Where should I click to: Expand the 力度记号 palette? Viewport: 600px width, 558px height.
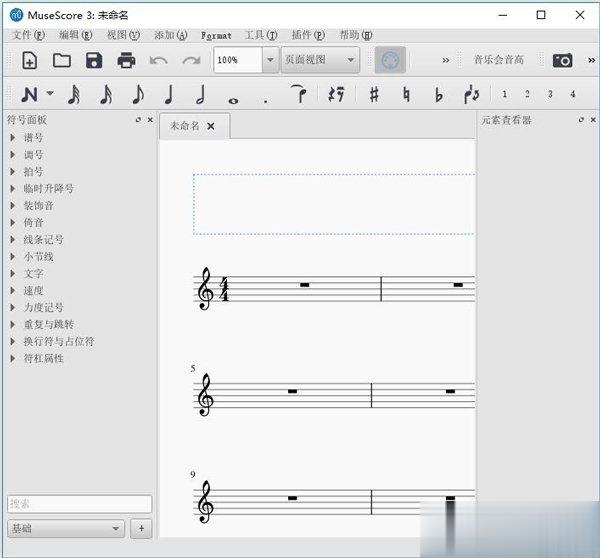pyautogui.click(x=13, y=307)
